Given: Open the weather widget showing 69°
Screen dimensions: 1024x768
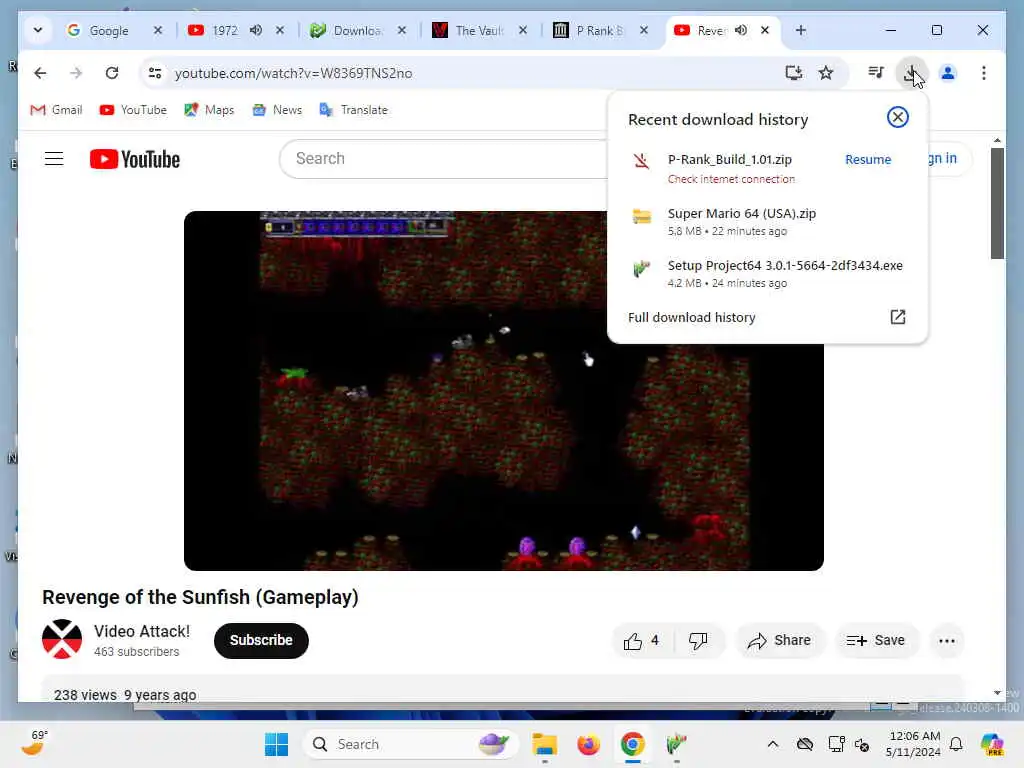Looking at the screenshot, I should pyautogui.click(x=35, y=743).
